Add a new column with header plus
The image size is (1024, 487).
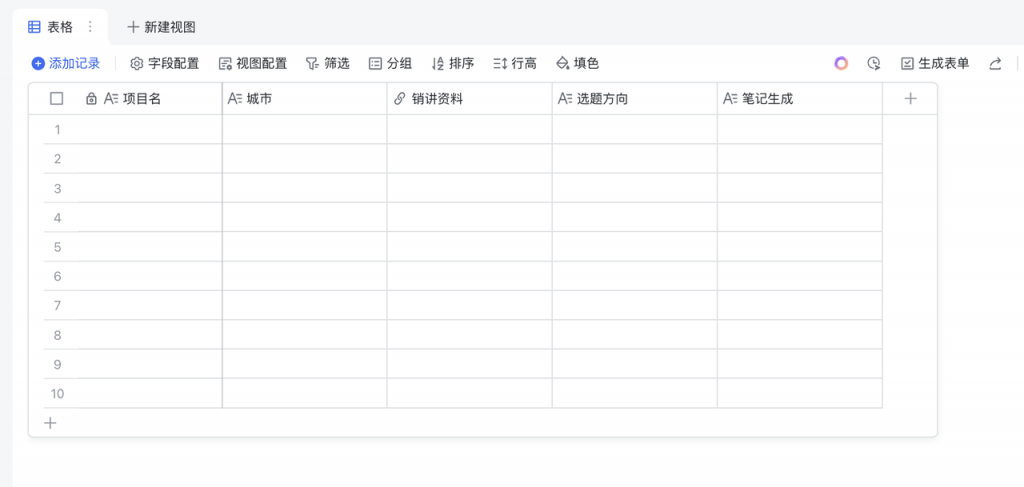[910, 99]
